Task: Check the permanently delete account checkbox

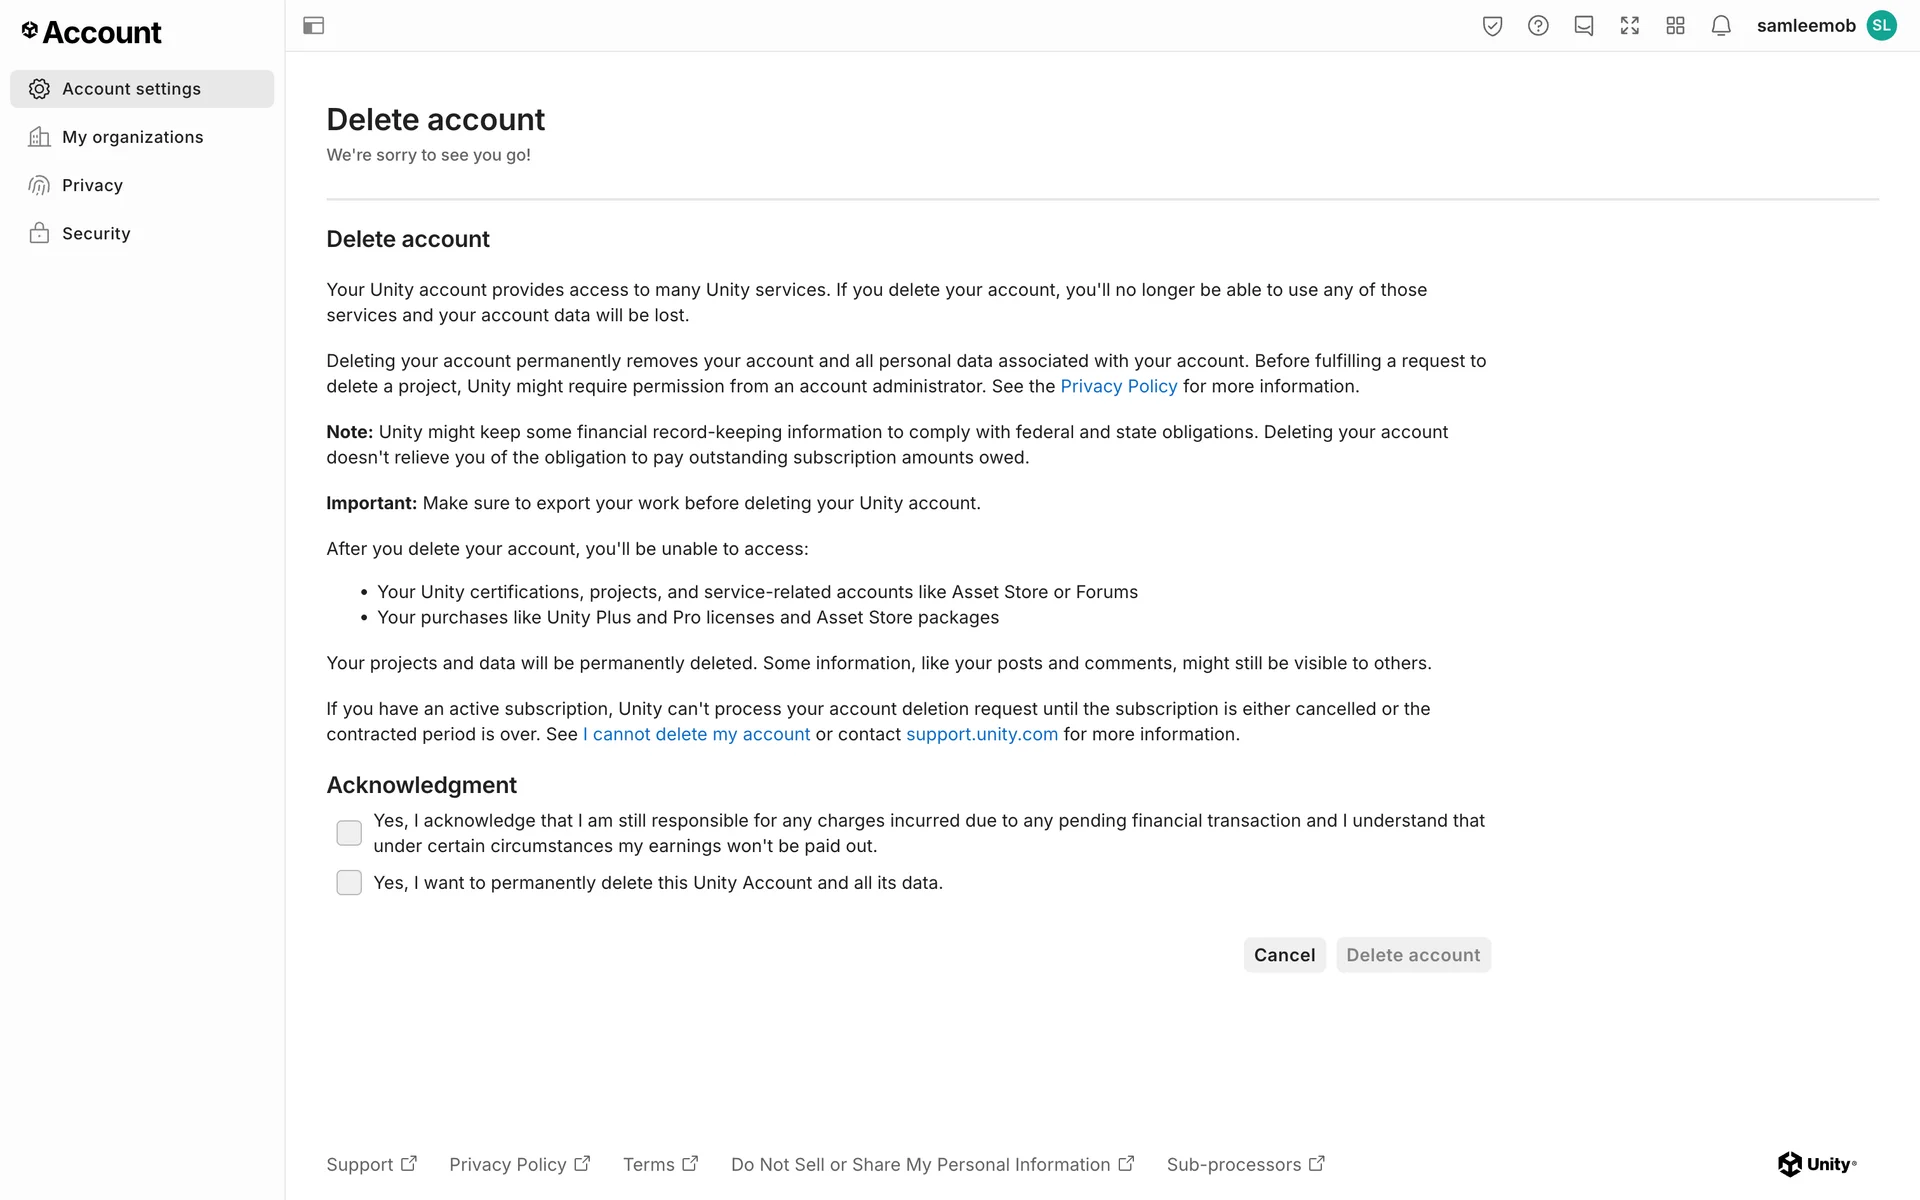Action: [349, 883]
